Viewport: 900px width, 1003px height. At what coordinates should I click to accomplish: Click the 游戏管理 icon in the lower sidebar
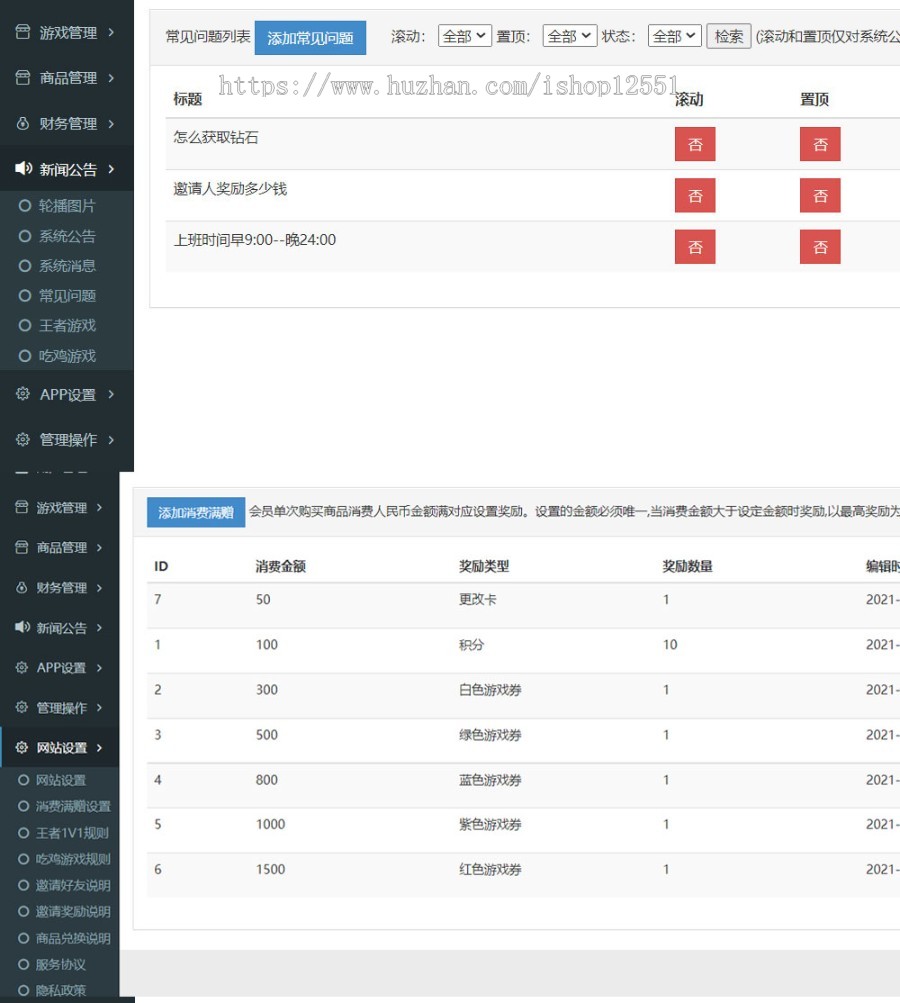pyautogui.click(x=22, y=507)
